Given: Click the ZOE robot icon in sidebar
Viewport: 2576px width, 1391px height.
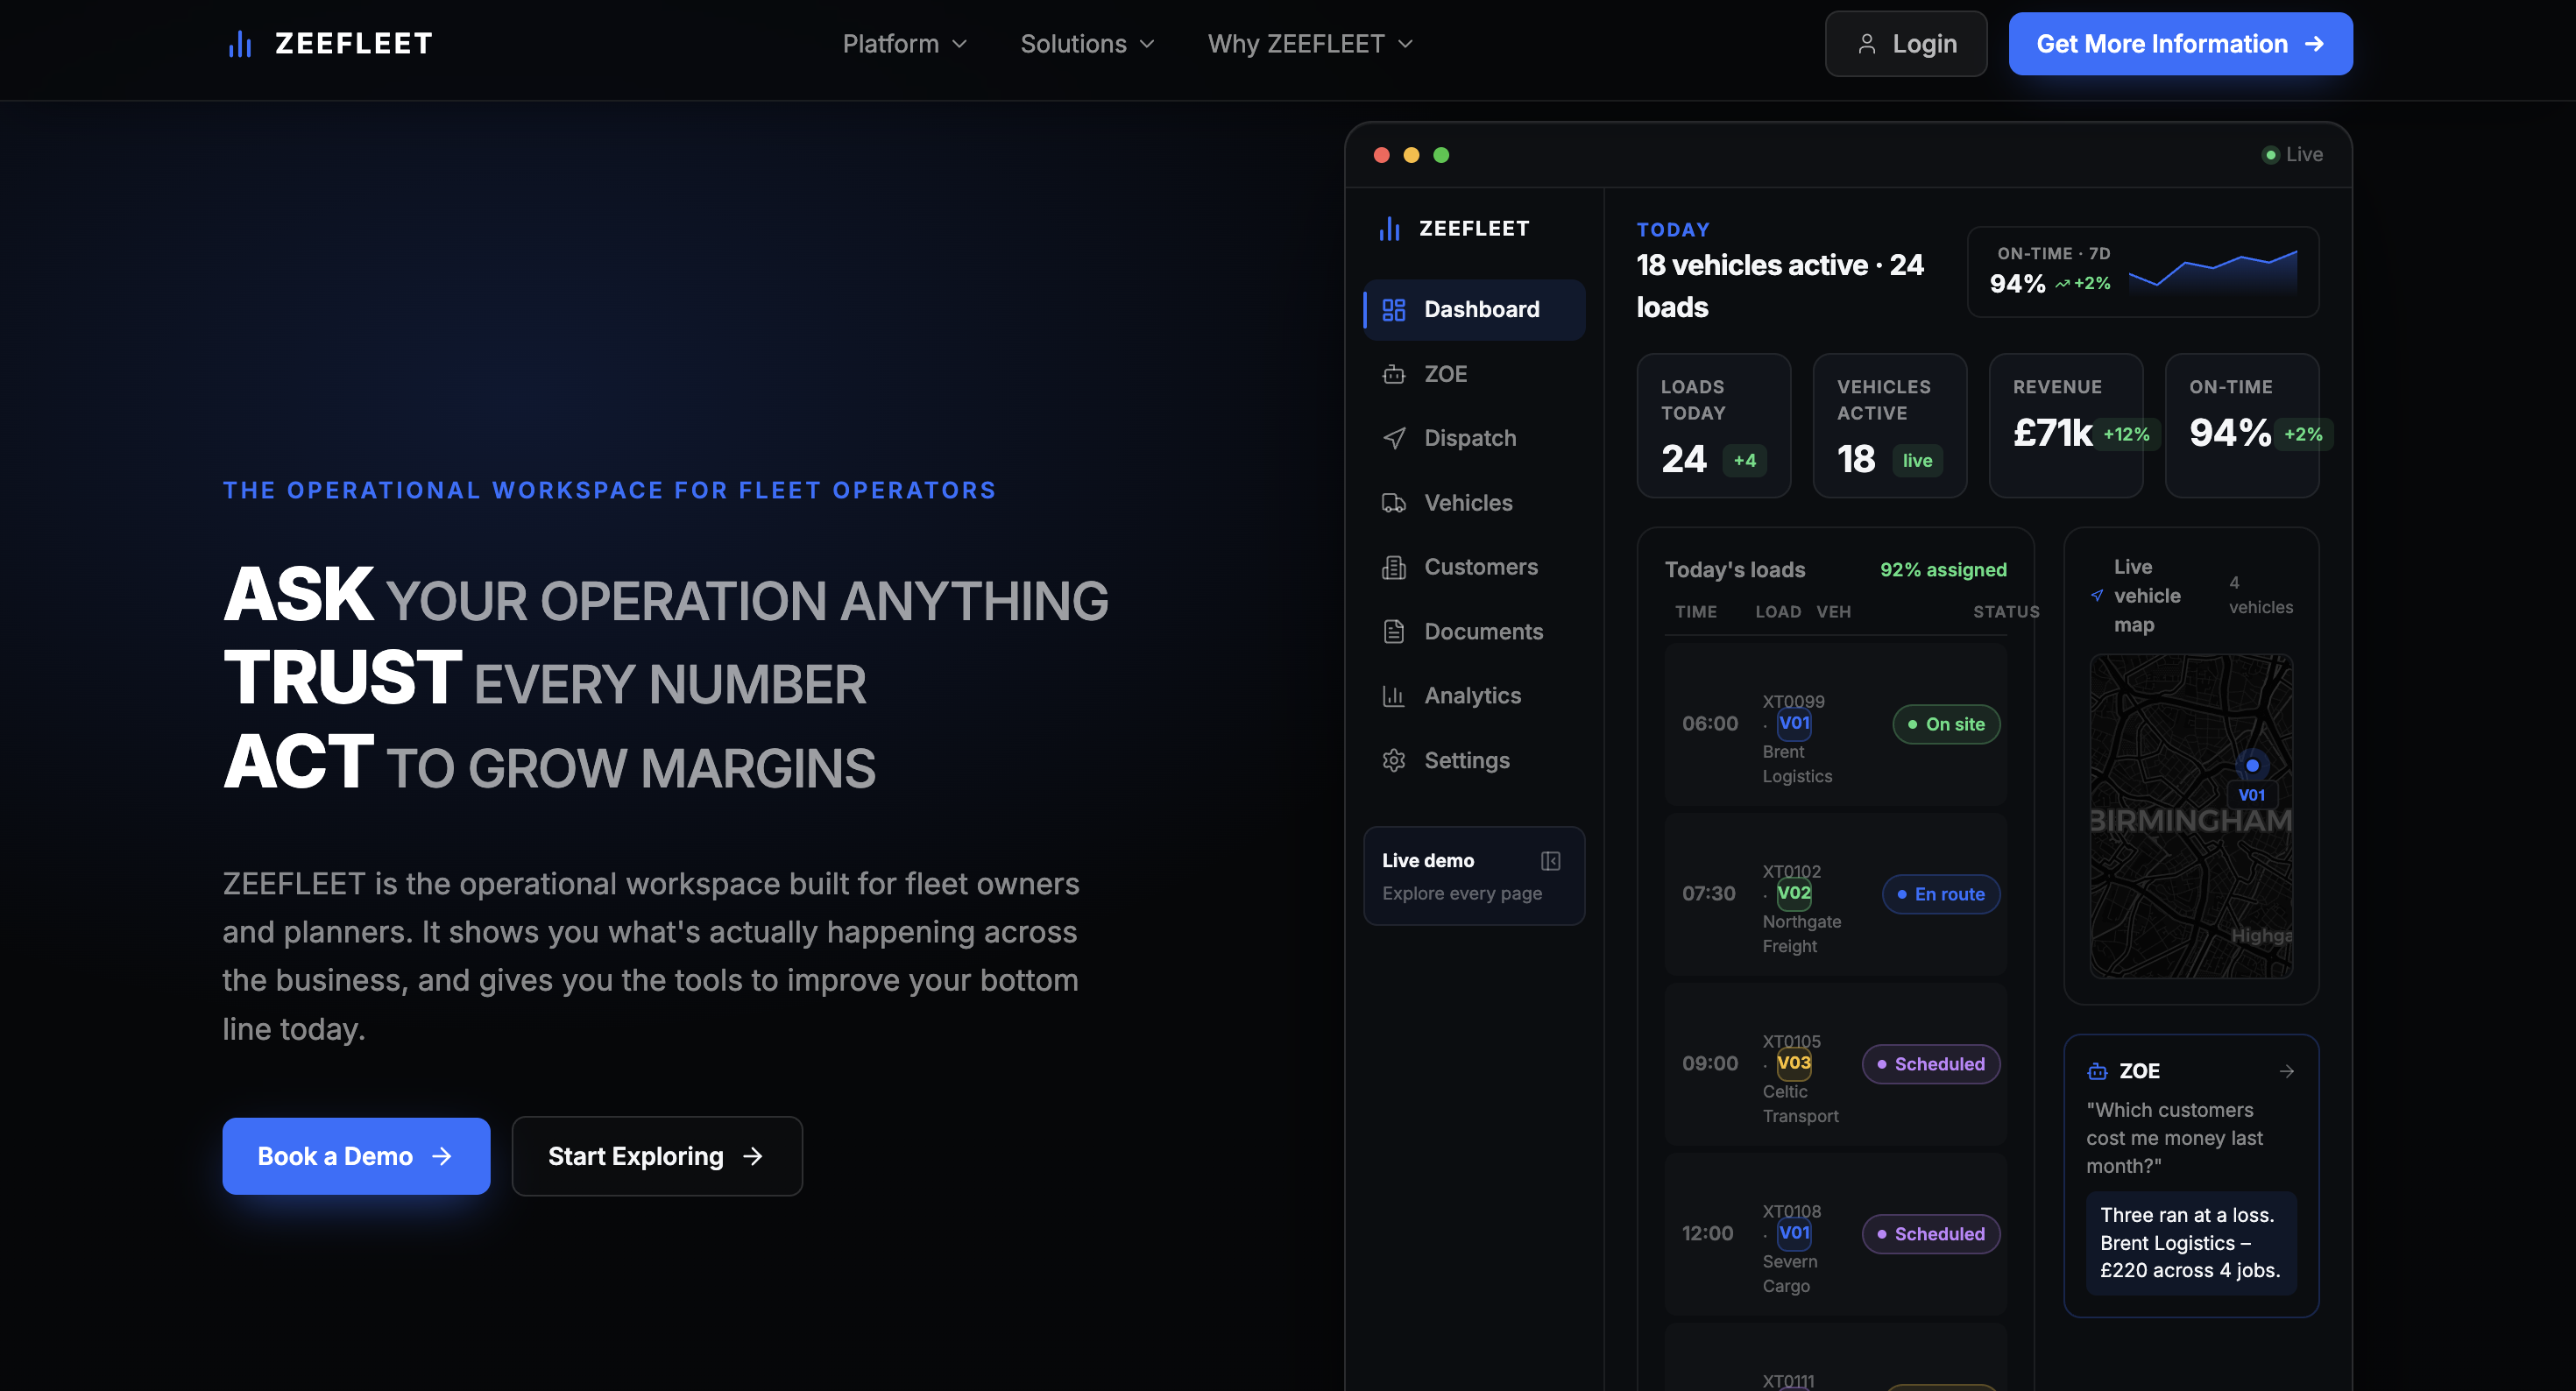Looking at the screenshot, I should 1393,374.
